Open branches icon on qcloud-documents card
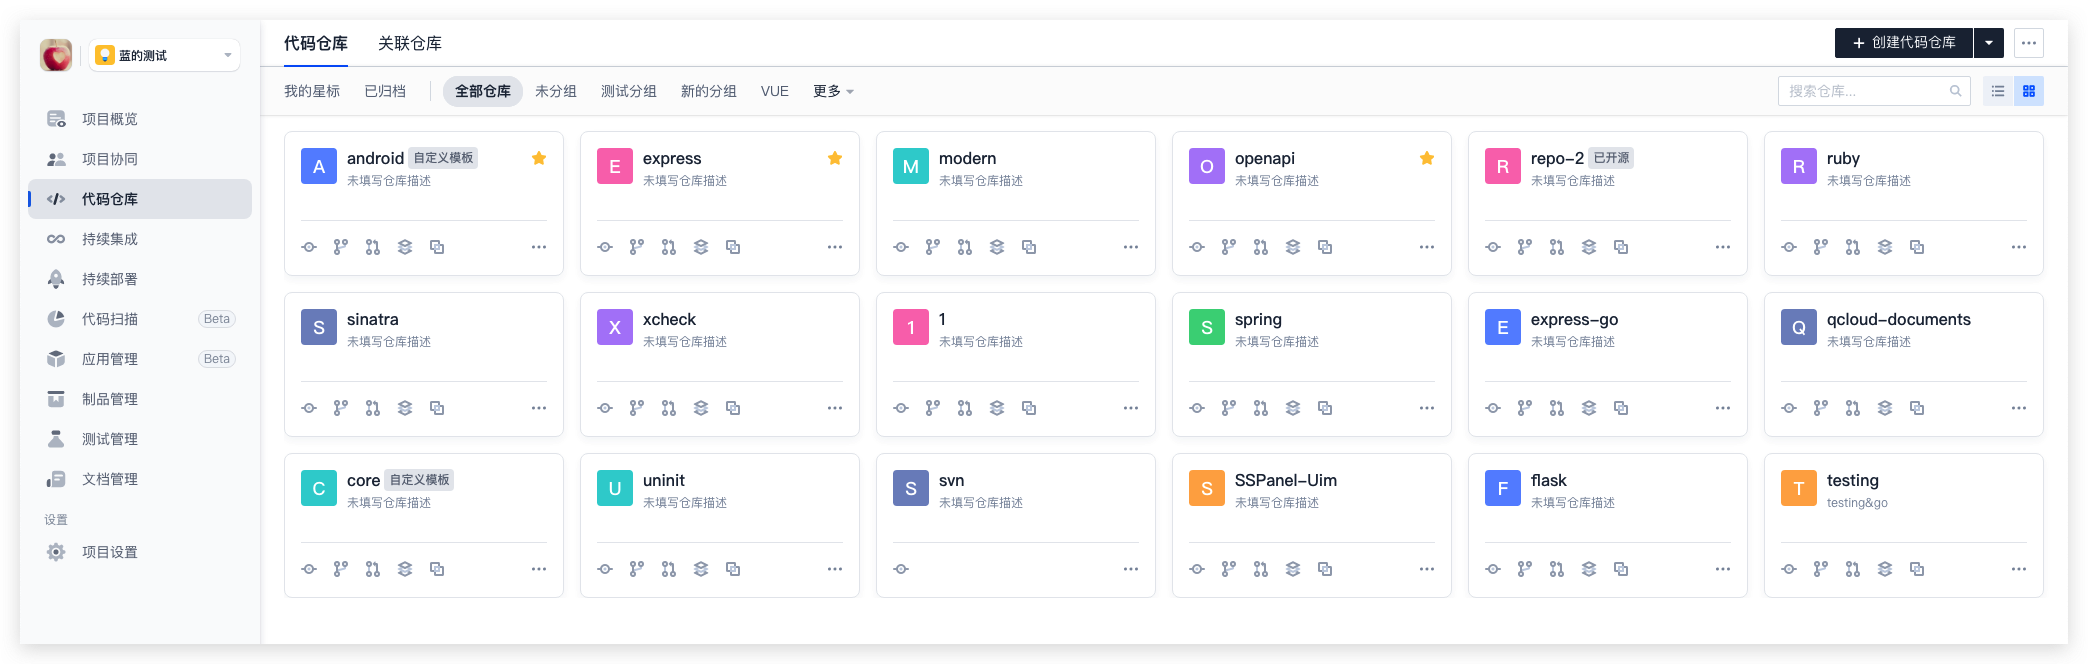Image resolution: width=2088 pixels, height=664 pixels. pos(1821,408)
